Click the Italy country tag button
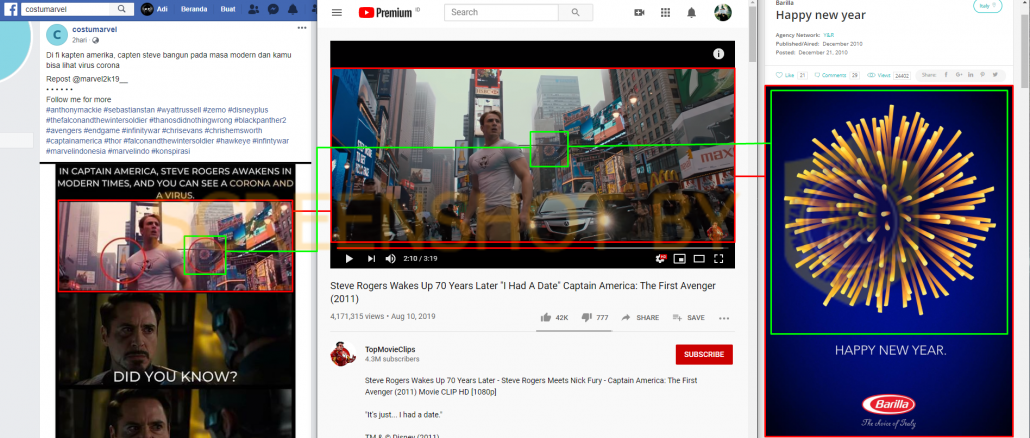Viewport: 1030px width, 438px height. coord(987,5)
